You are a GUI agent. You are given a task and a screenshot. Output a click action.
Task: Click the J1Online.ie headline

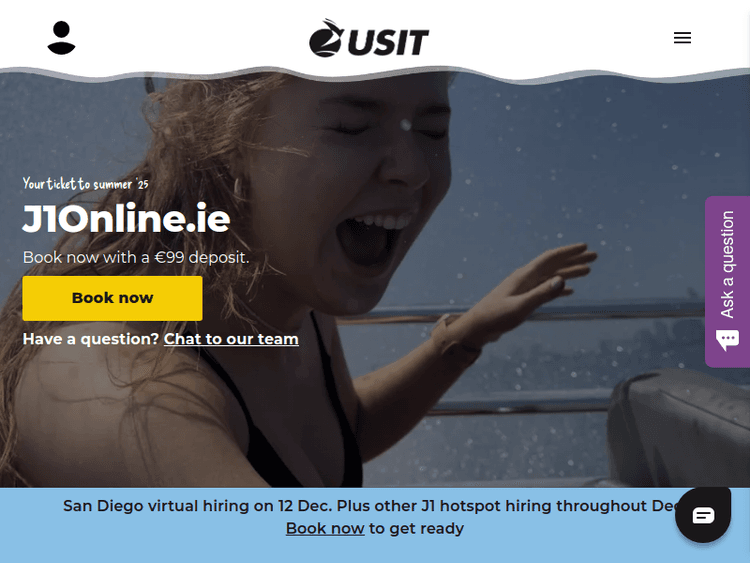pyautogui.click(x=126, y=219)
